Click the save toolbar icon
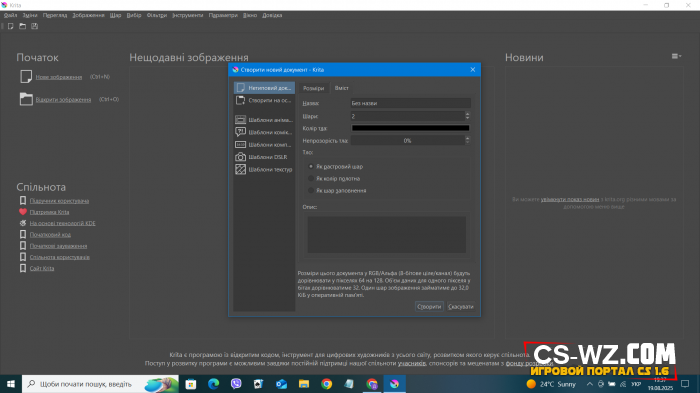This screenshot has height=393, width=700. pyautogui.click(x=34, y=26)
